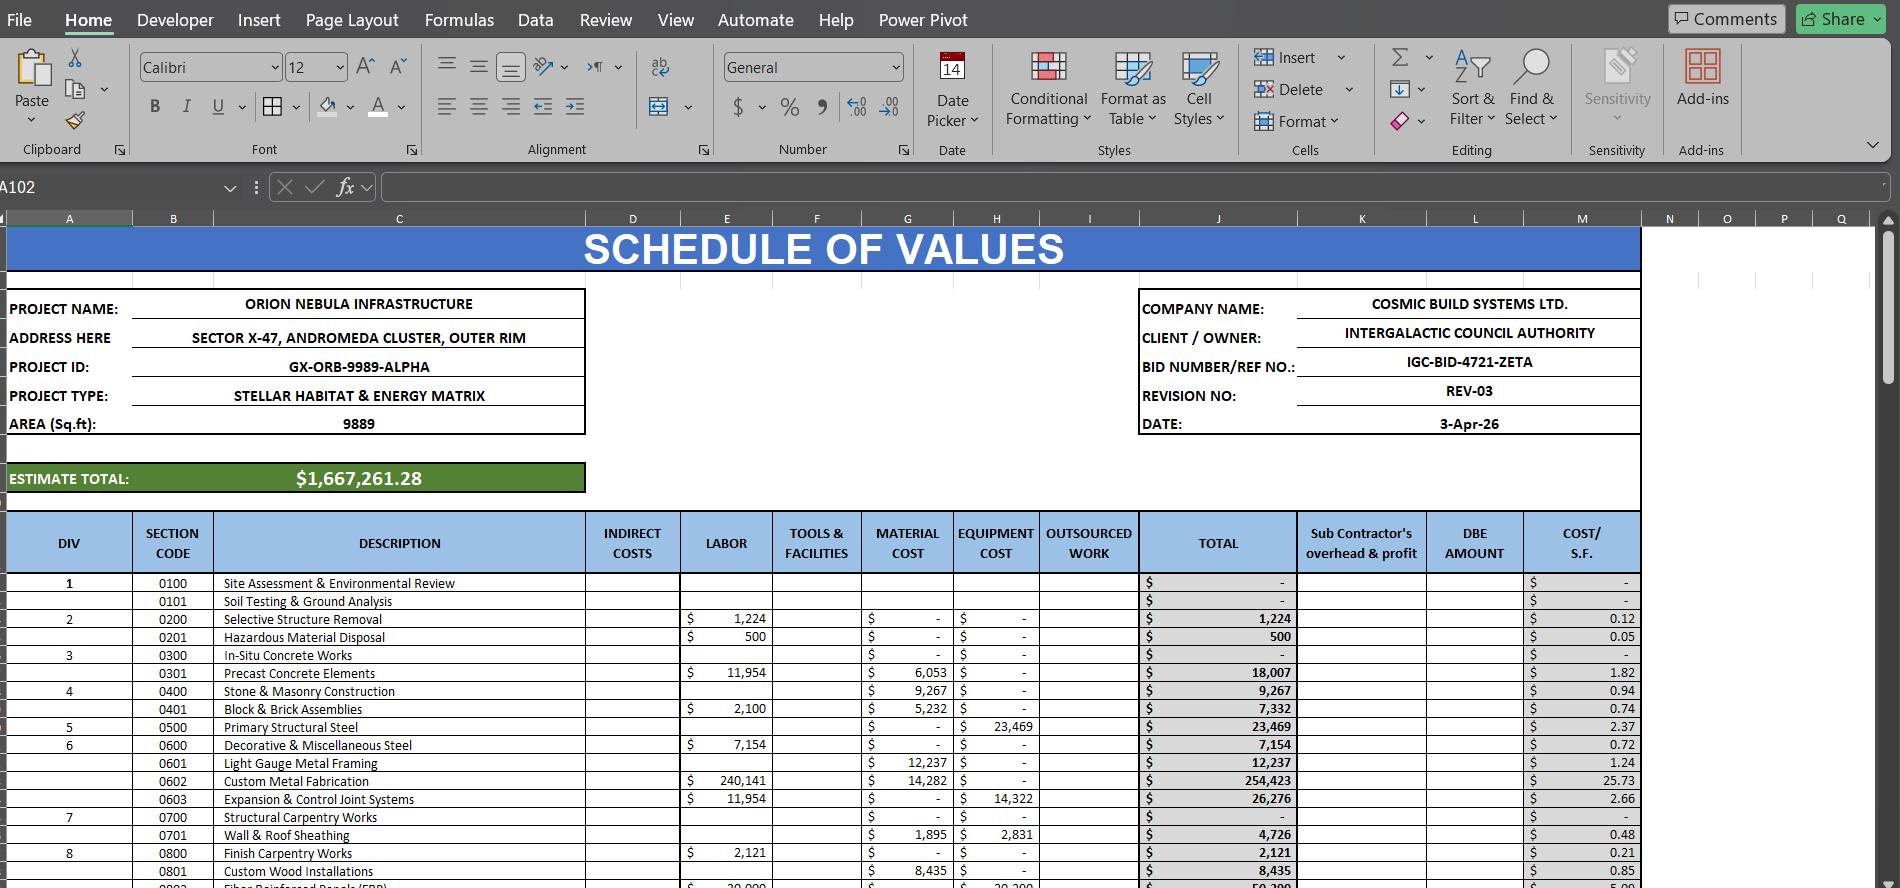The height and width of the screenshot is (888, 1900).
Task: Apply the Fill Color bucket swatch
Action: click(x=327, y=106)
